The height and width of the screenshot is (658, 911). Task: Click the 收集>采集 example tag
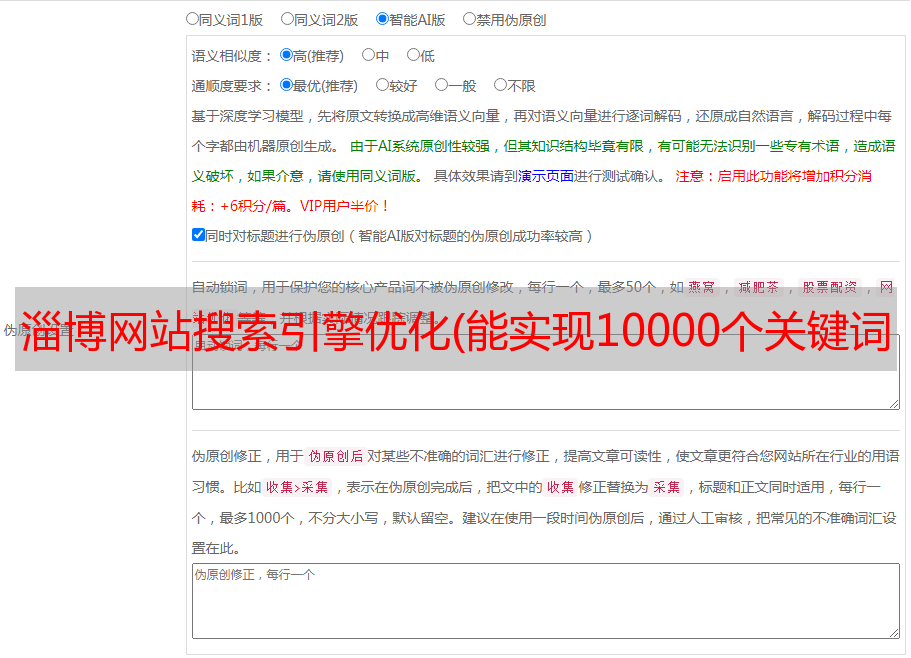pos(297,487)
